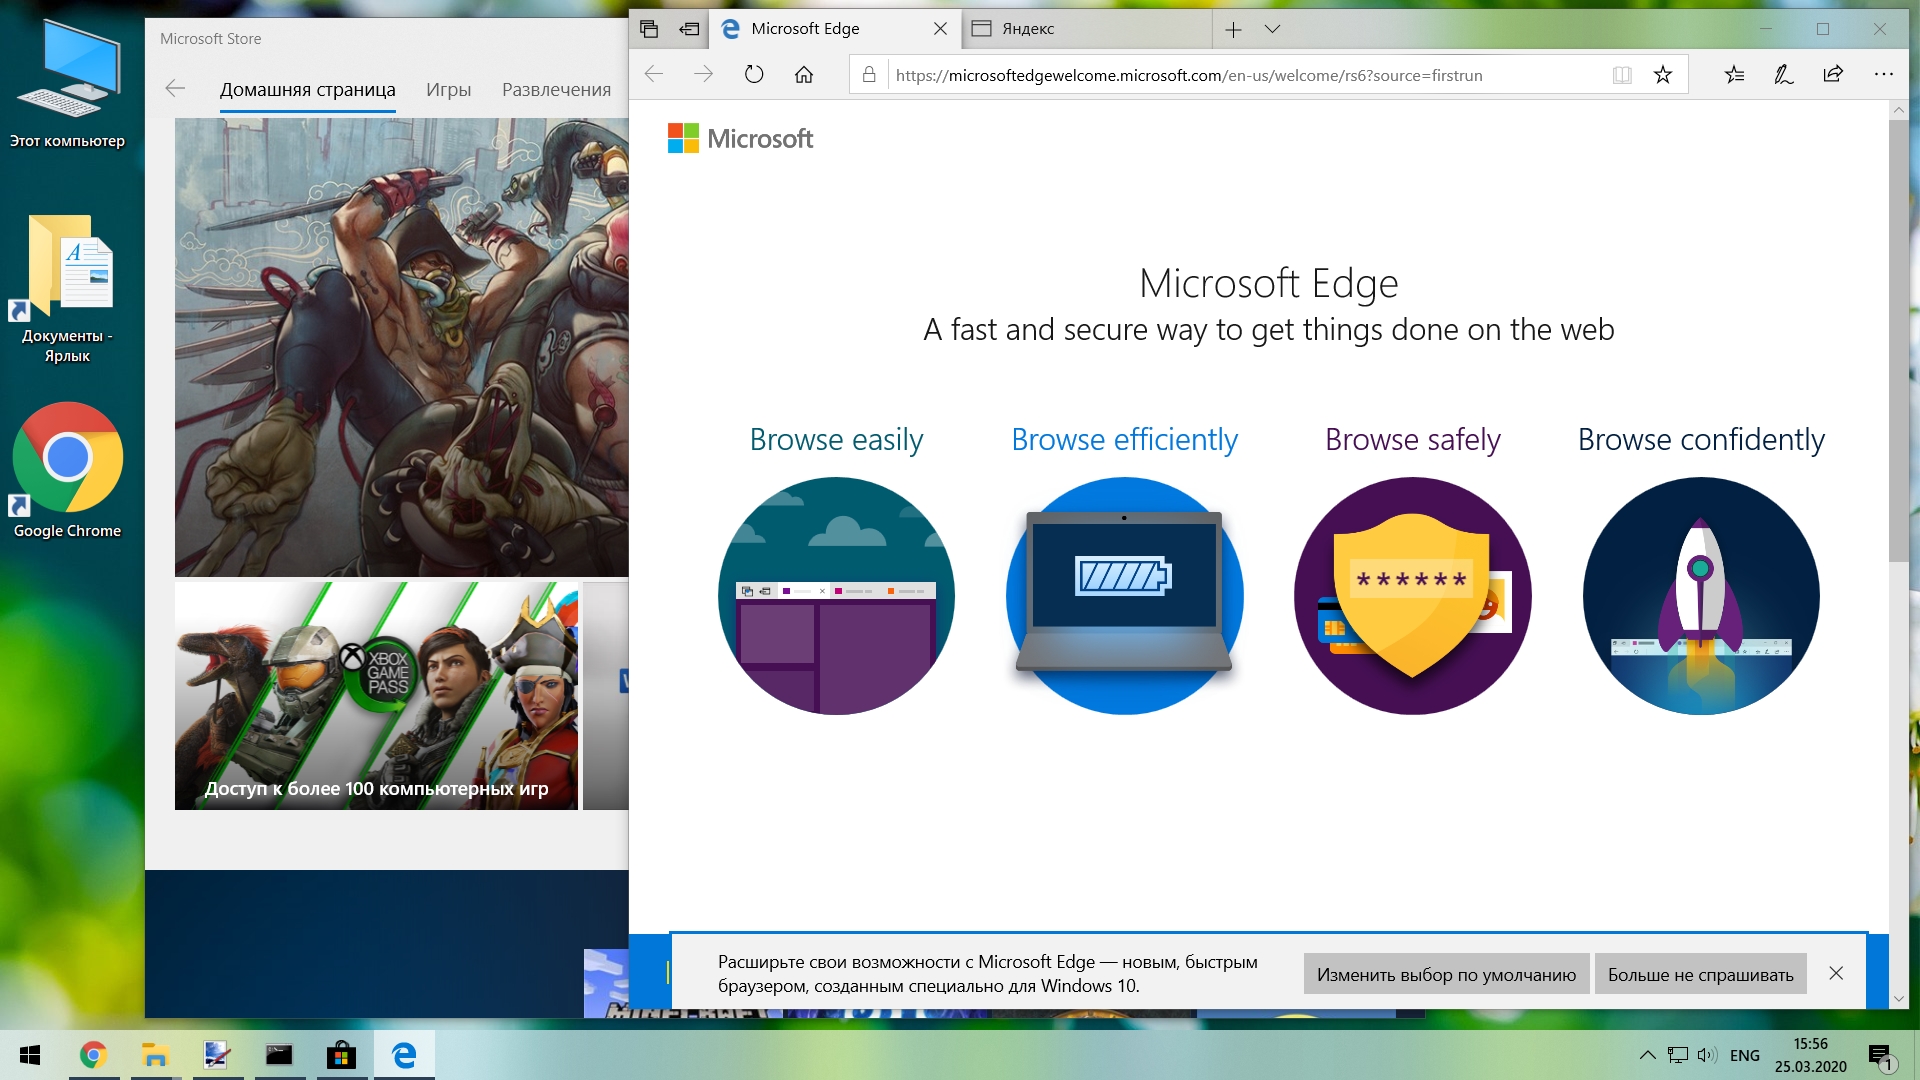Open Edge Settings and more menu

tap(1884, 74)
